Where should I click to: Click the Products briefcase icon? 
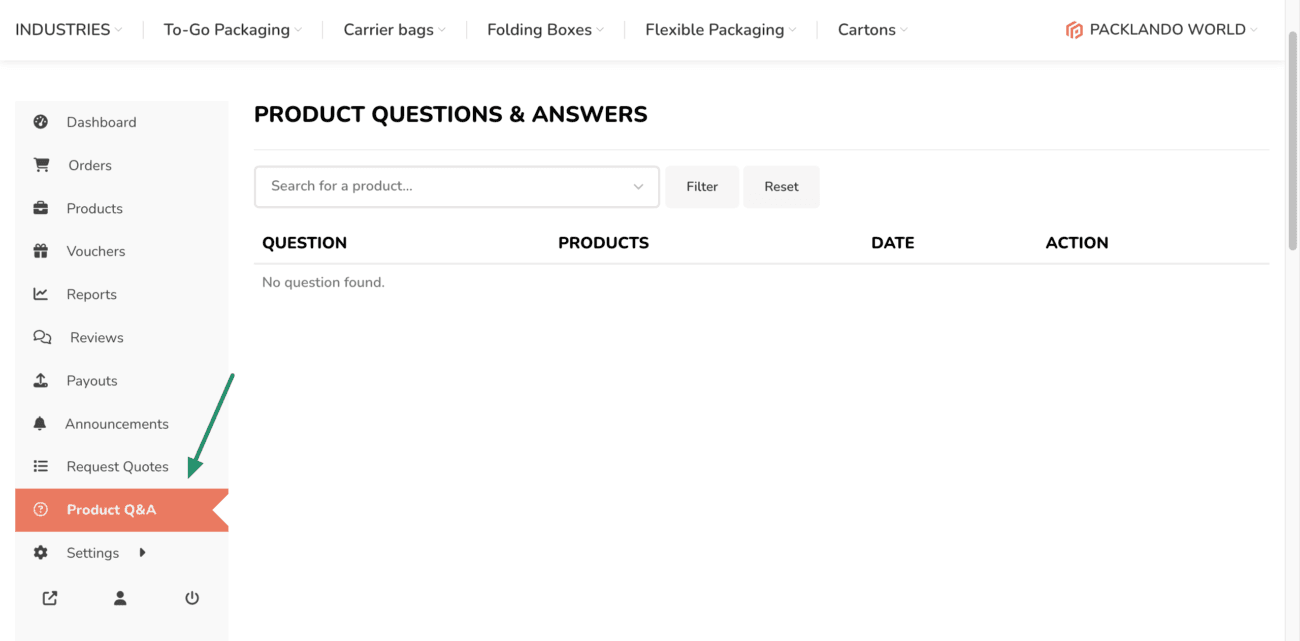41,208
